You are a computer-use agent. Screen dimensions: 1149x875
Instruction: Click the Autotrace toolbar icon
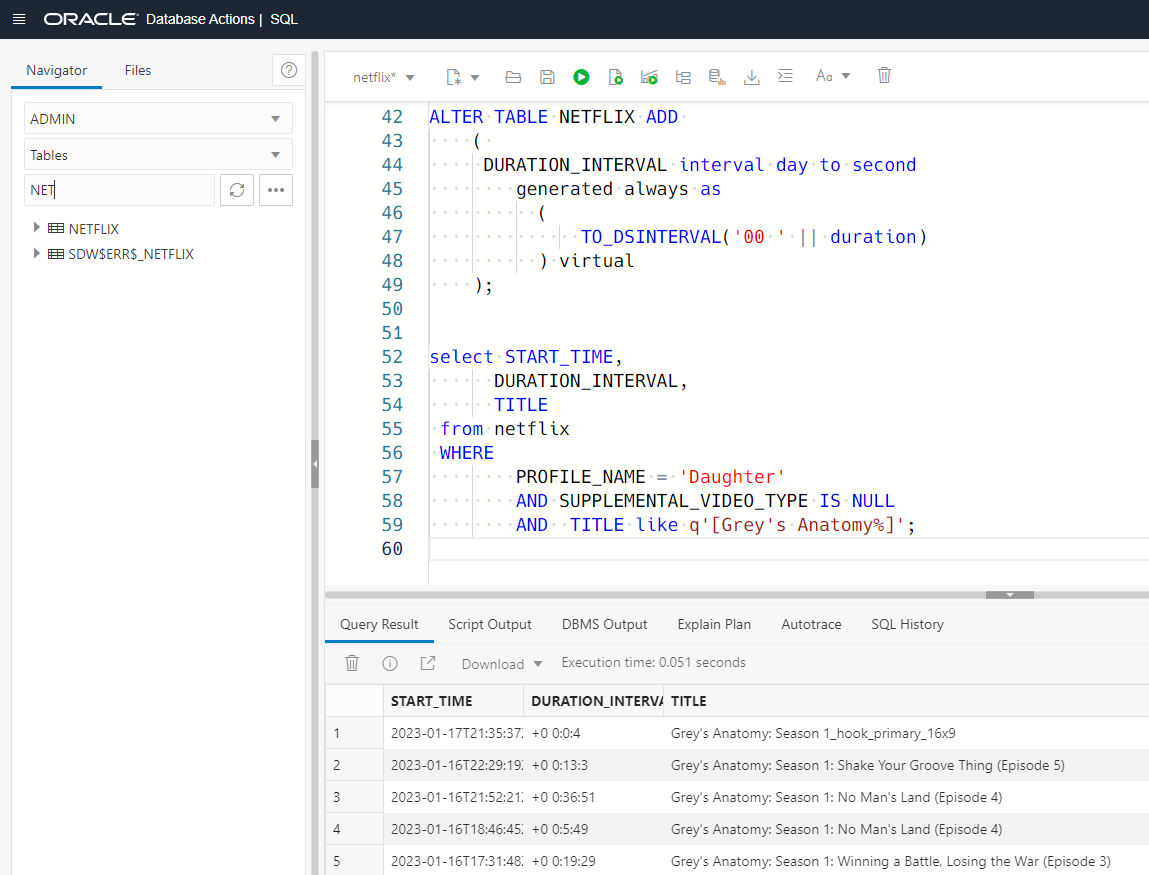(649, 77)
